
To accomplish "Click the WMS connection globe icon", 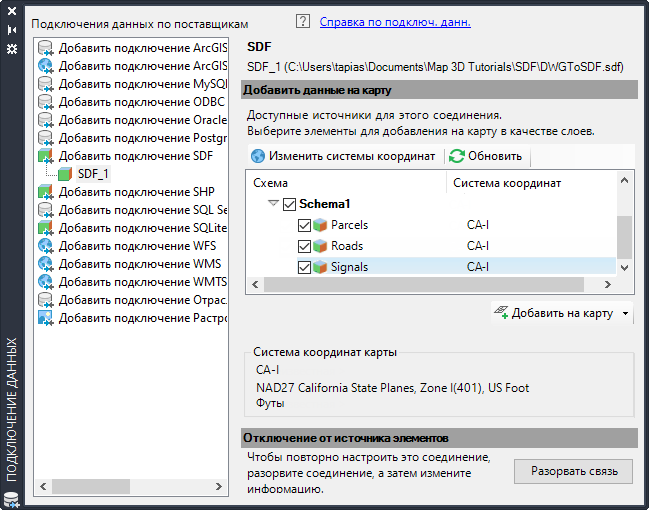I will 45,264.
